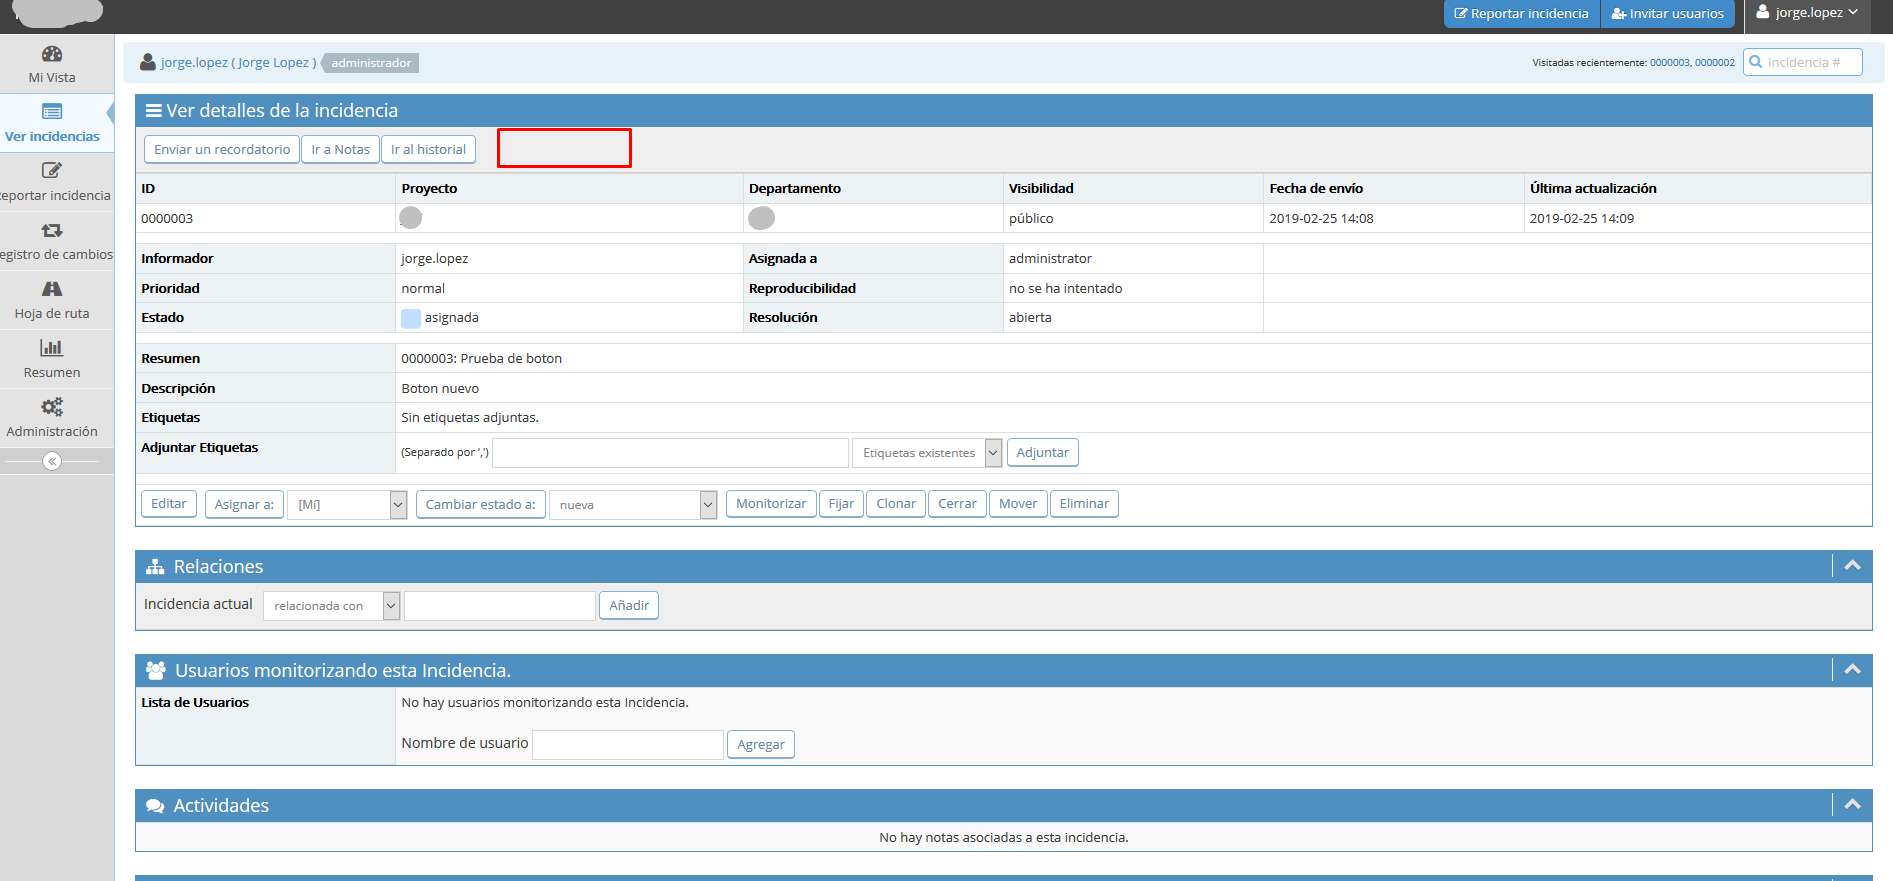The image size is (1893, 881).
Task: Open the jorge.lopez user menu
Action: pyautogui.click(x=1808, y=13)
